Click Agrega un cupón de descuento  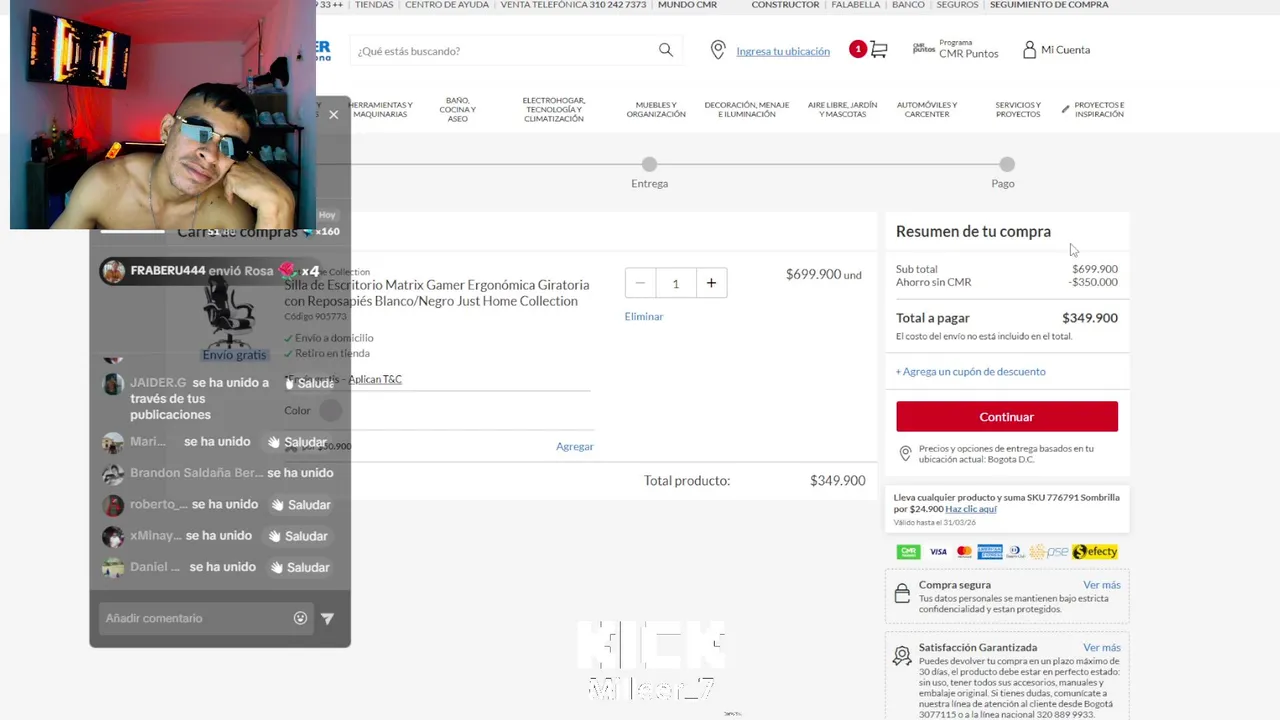[x=970, y=371]
